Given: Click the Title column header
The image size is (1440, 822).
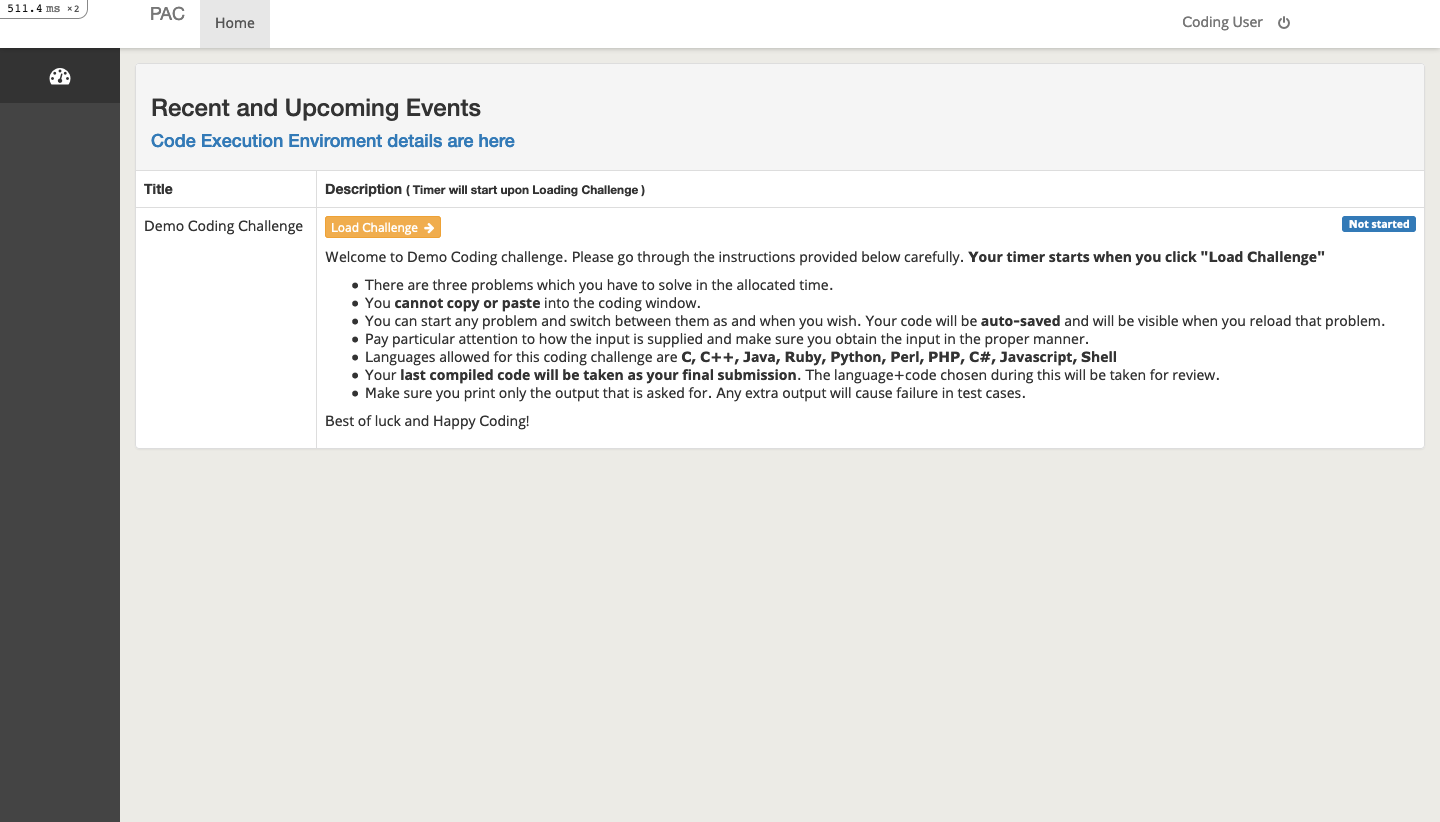Looking at the screenshot, I should (158, 189).
